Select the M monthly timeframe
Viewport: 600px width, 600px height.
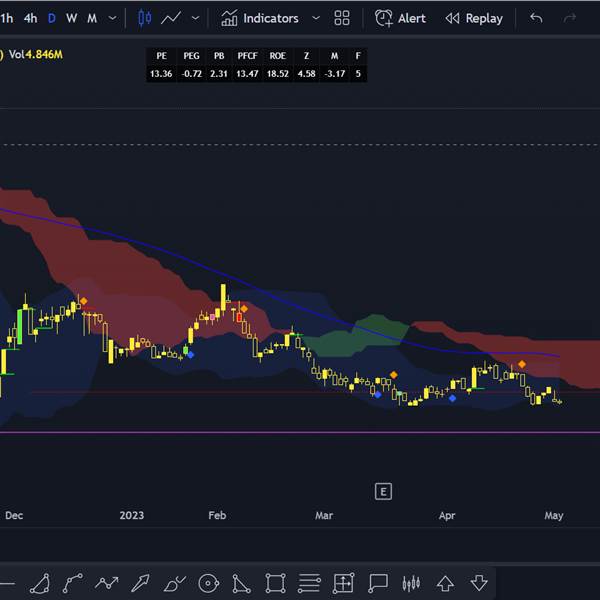pyautogui.click(x=92, y=18)
